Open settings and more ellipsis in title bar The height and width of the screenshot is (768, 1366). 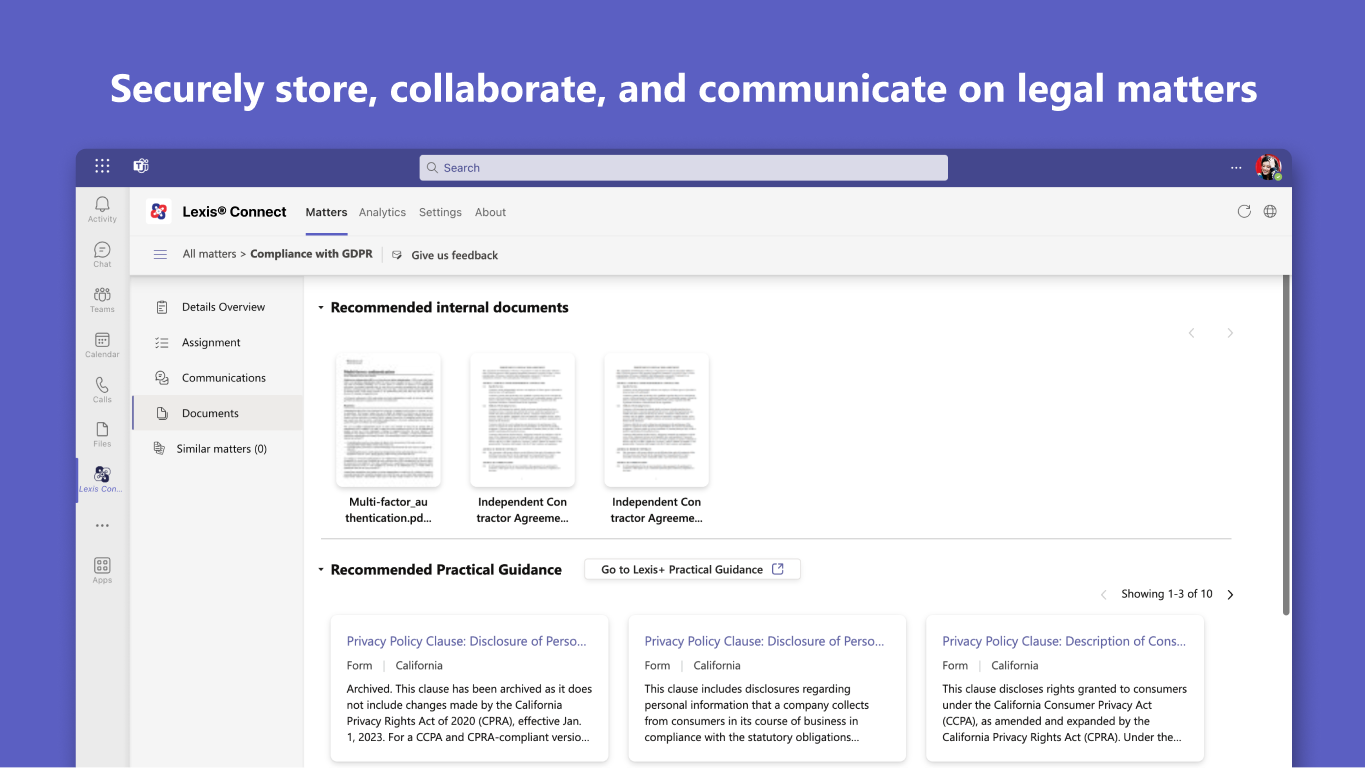(1236, 168)
